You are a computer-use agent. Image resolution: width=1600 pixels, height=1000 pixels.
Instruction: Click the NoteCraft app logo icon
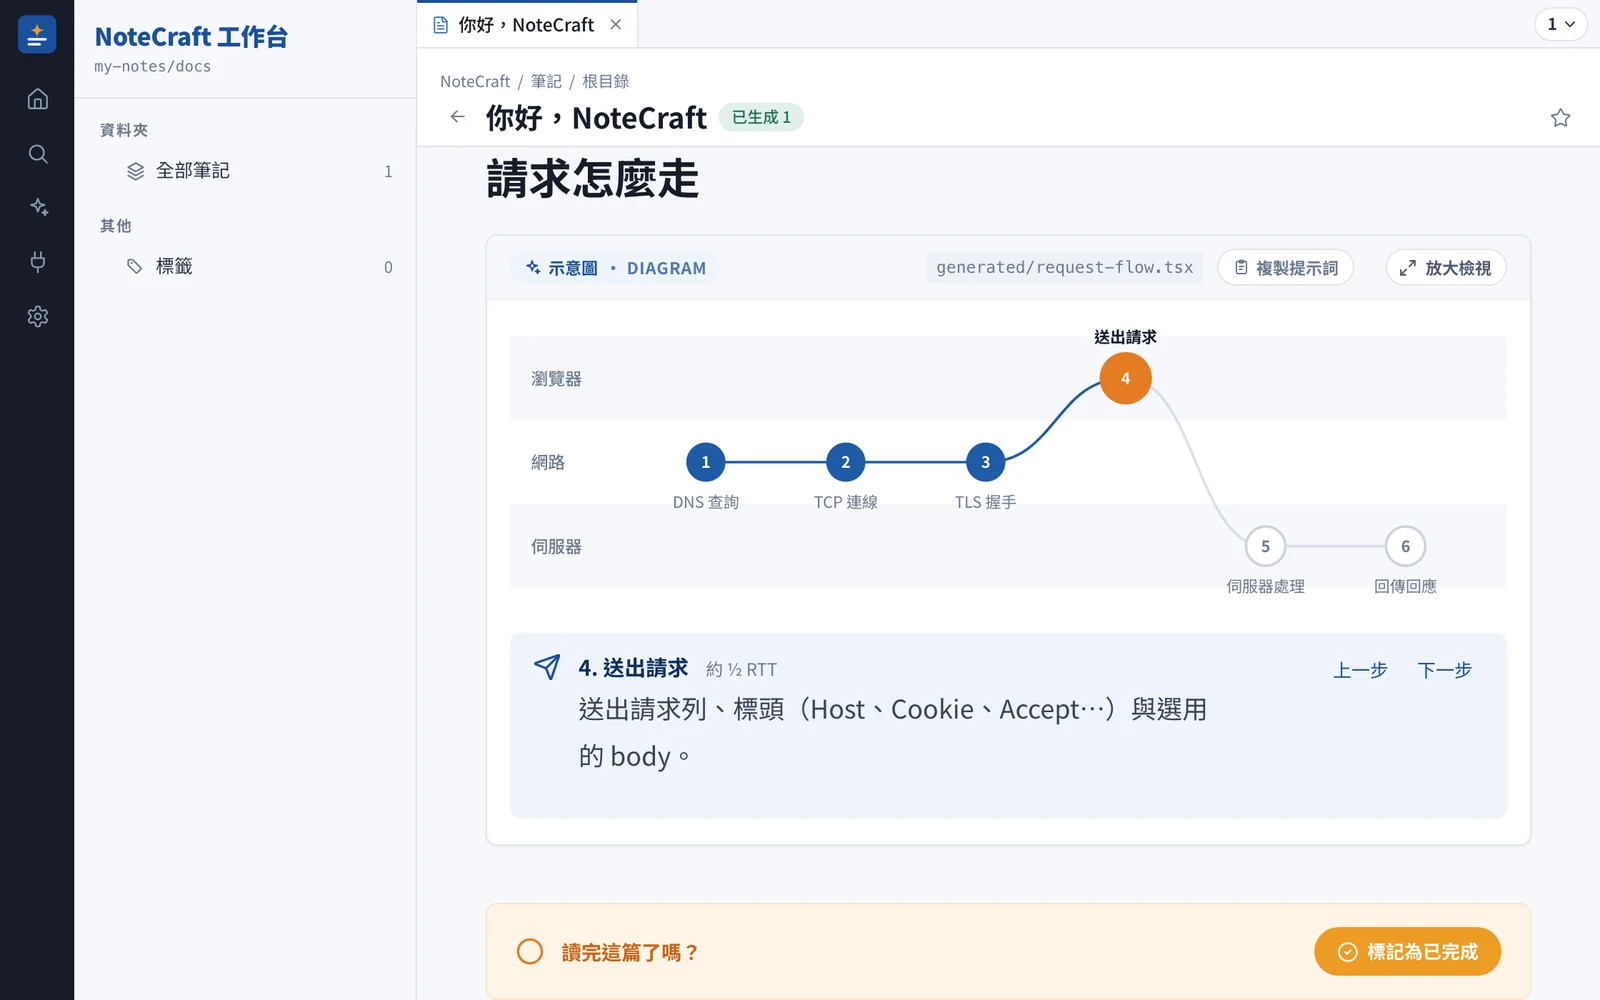[x=37, y=35]
